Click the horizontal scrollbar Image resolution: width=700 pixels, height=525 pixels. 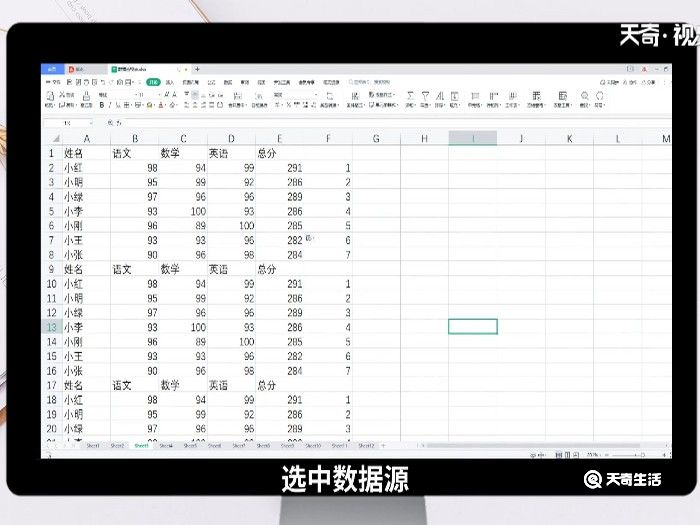point(533,445)
